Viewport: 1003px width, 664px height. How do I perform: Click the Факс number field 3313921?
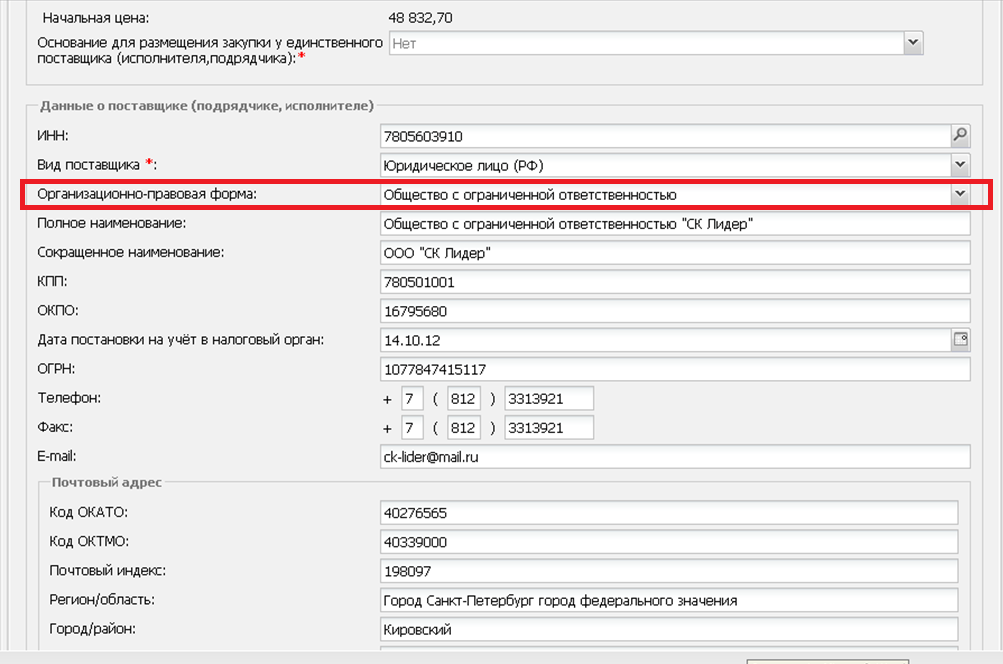pos(549,427)
